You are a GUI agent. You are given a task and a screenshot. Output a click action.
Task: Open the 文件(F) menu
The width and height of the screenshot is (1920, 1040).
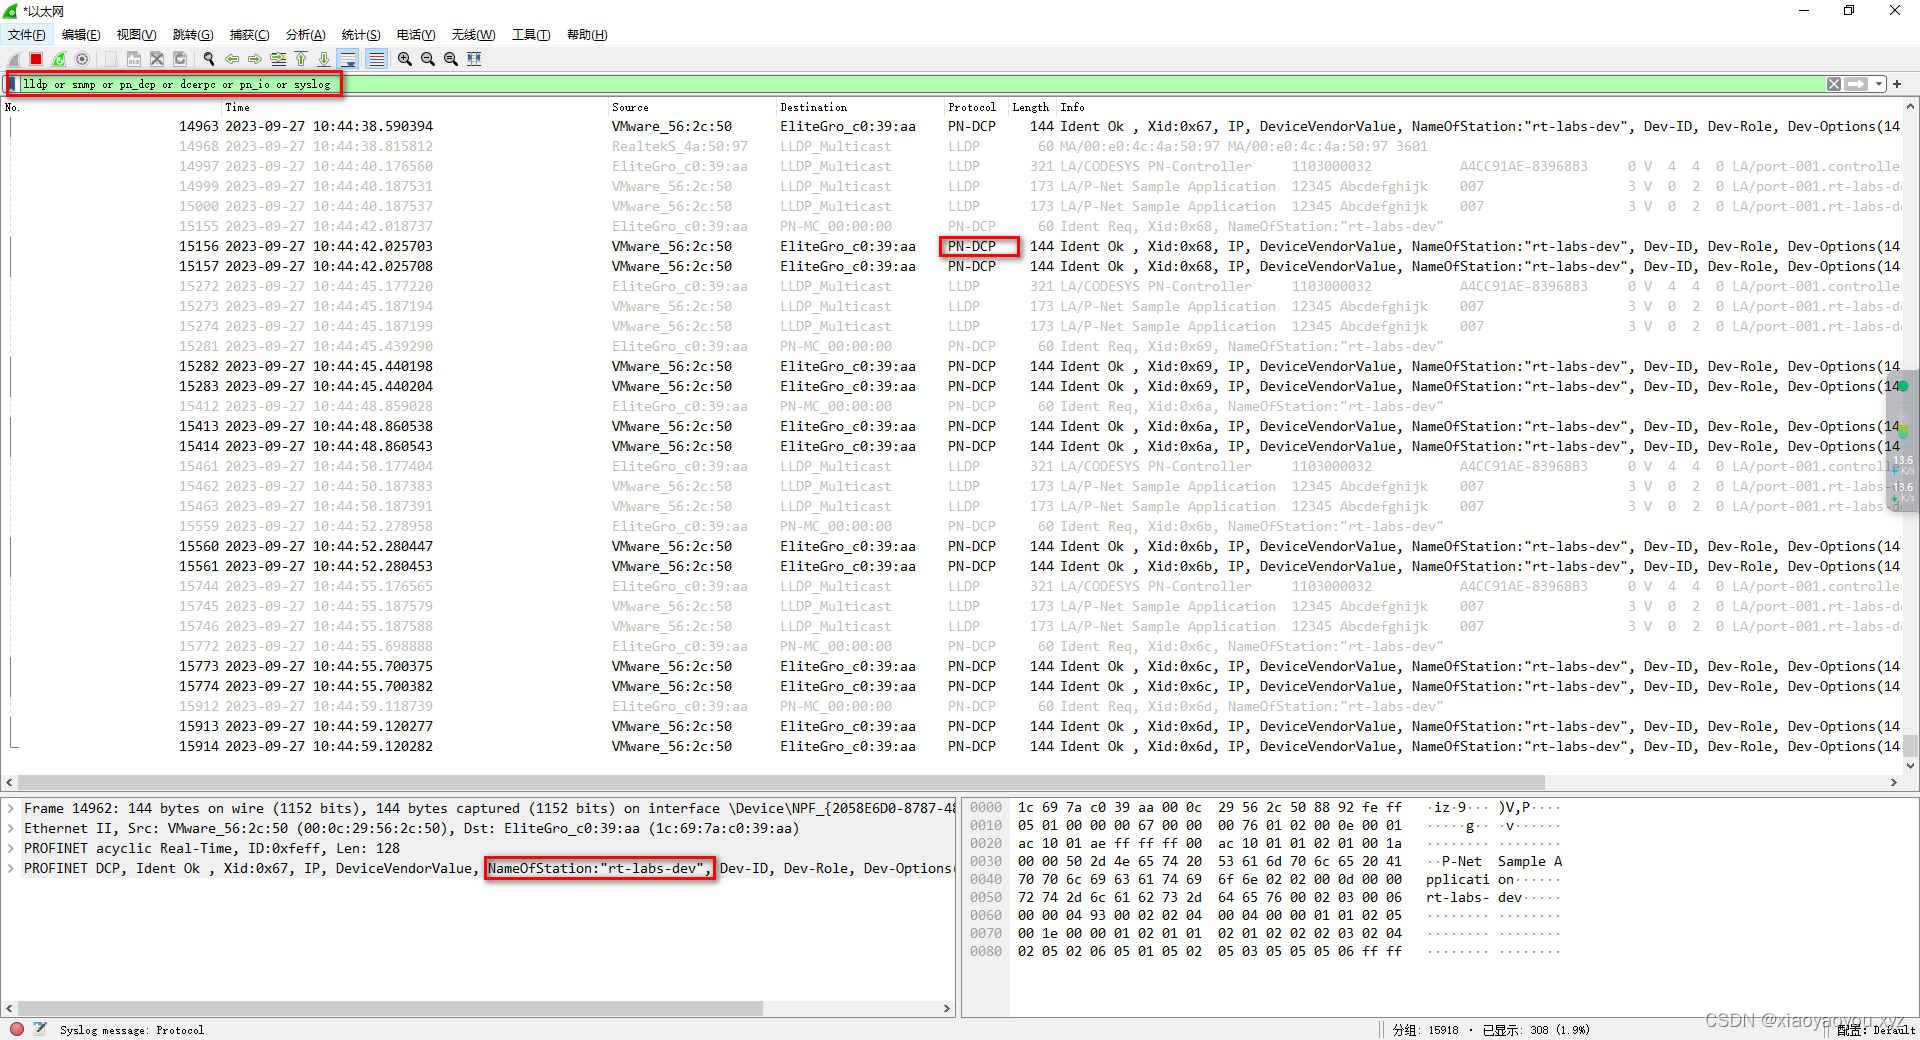(27, 35)
